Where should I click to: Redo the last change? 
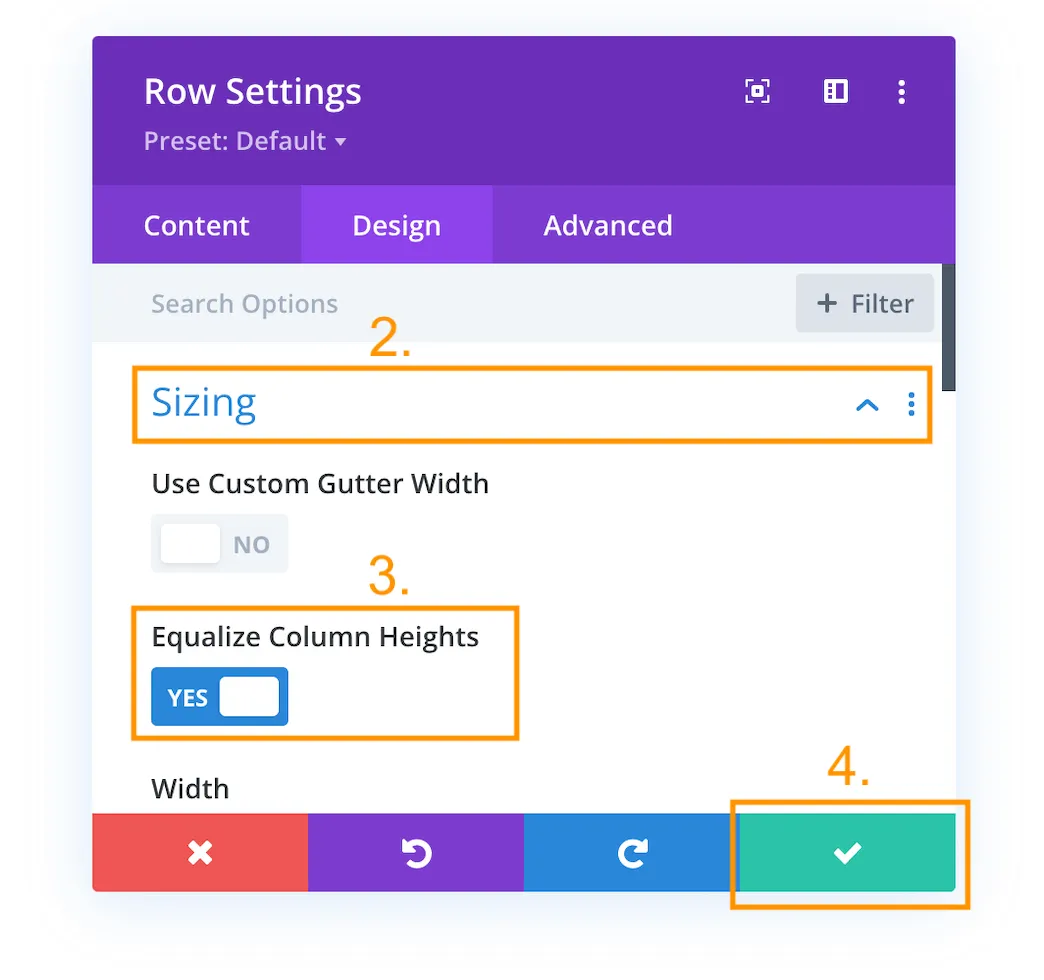coord(630,853)
